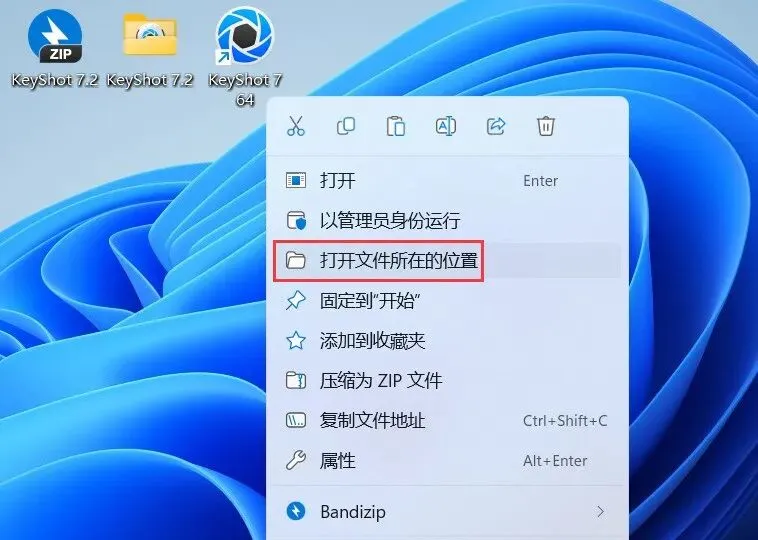Select the KeyShot 7 64 shortcut icon
The image size is (758, 540).
click(245, 37)
